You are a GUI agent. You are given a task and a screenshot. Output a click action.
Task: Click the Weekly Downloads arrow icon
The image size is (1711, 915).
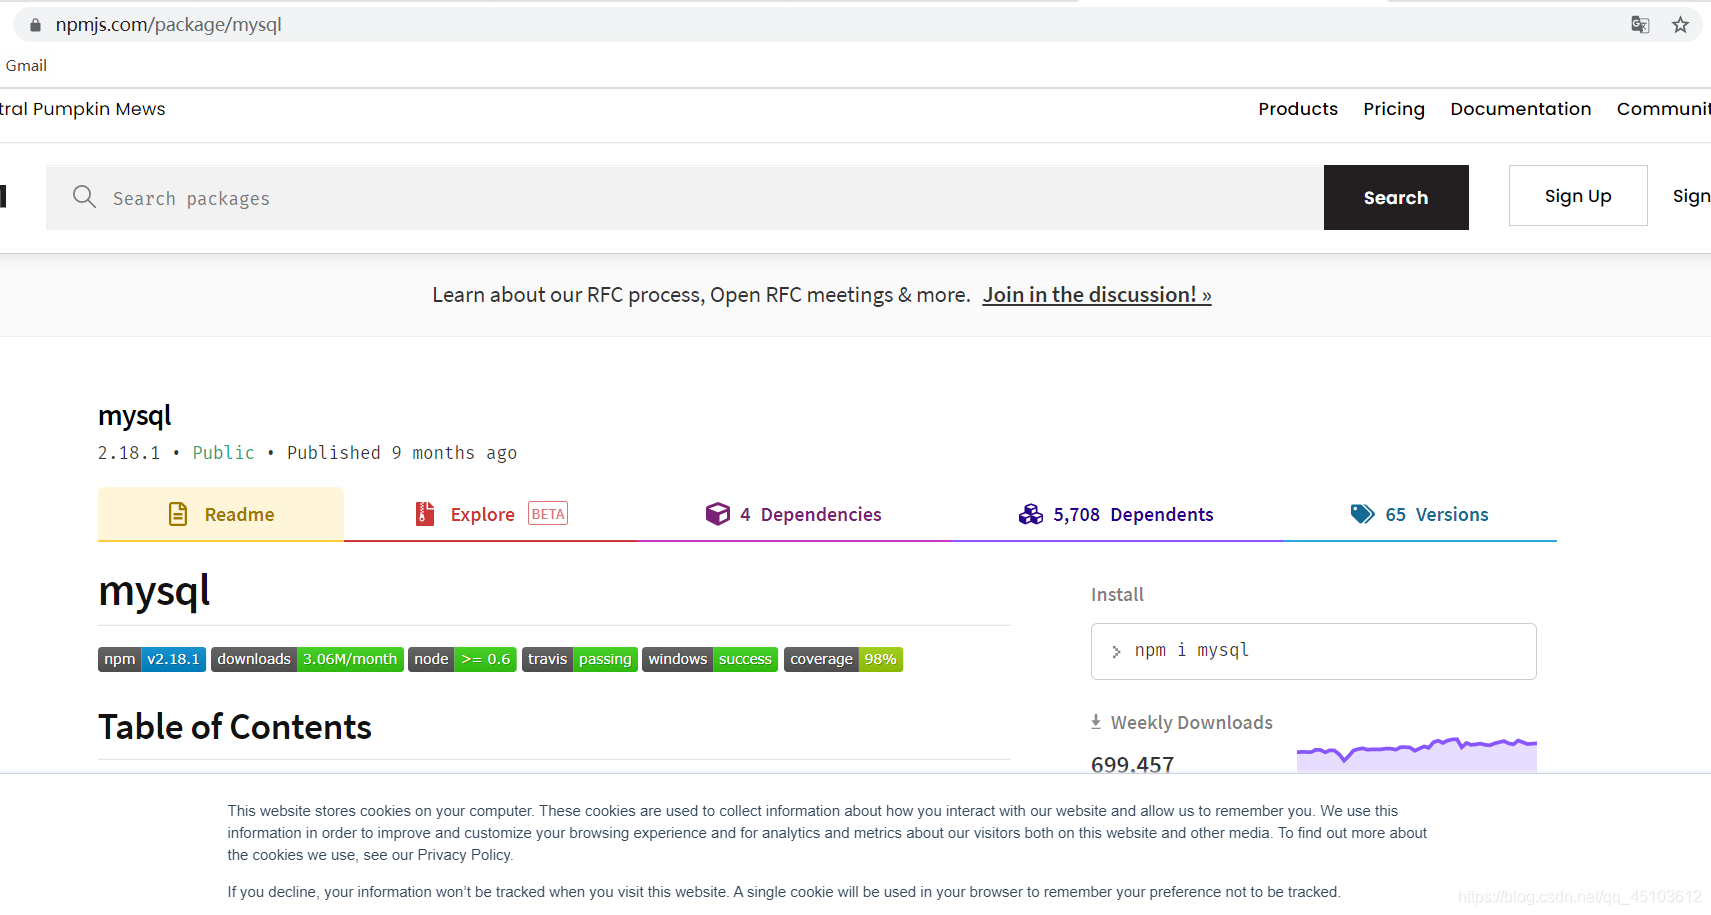click(x=1096, y=722)
